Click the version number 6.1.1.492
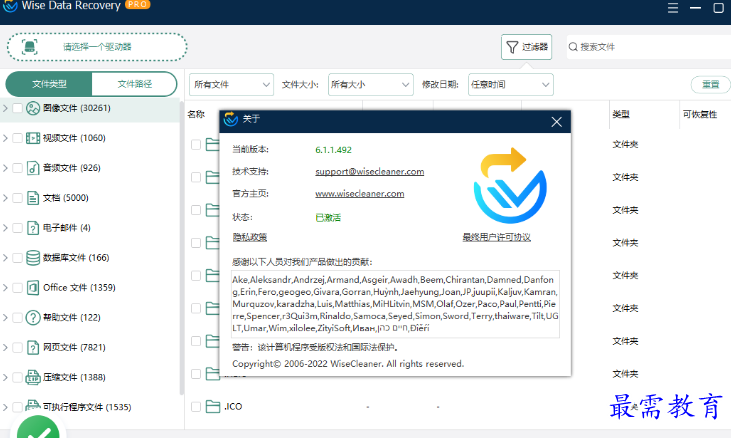 pyautogui.click(x=333, y=150)
